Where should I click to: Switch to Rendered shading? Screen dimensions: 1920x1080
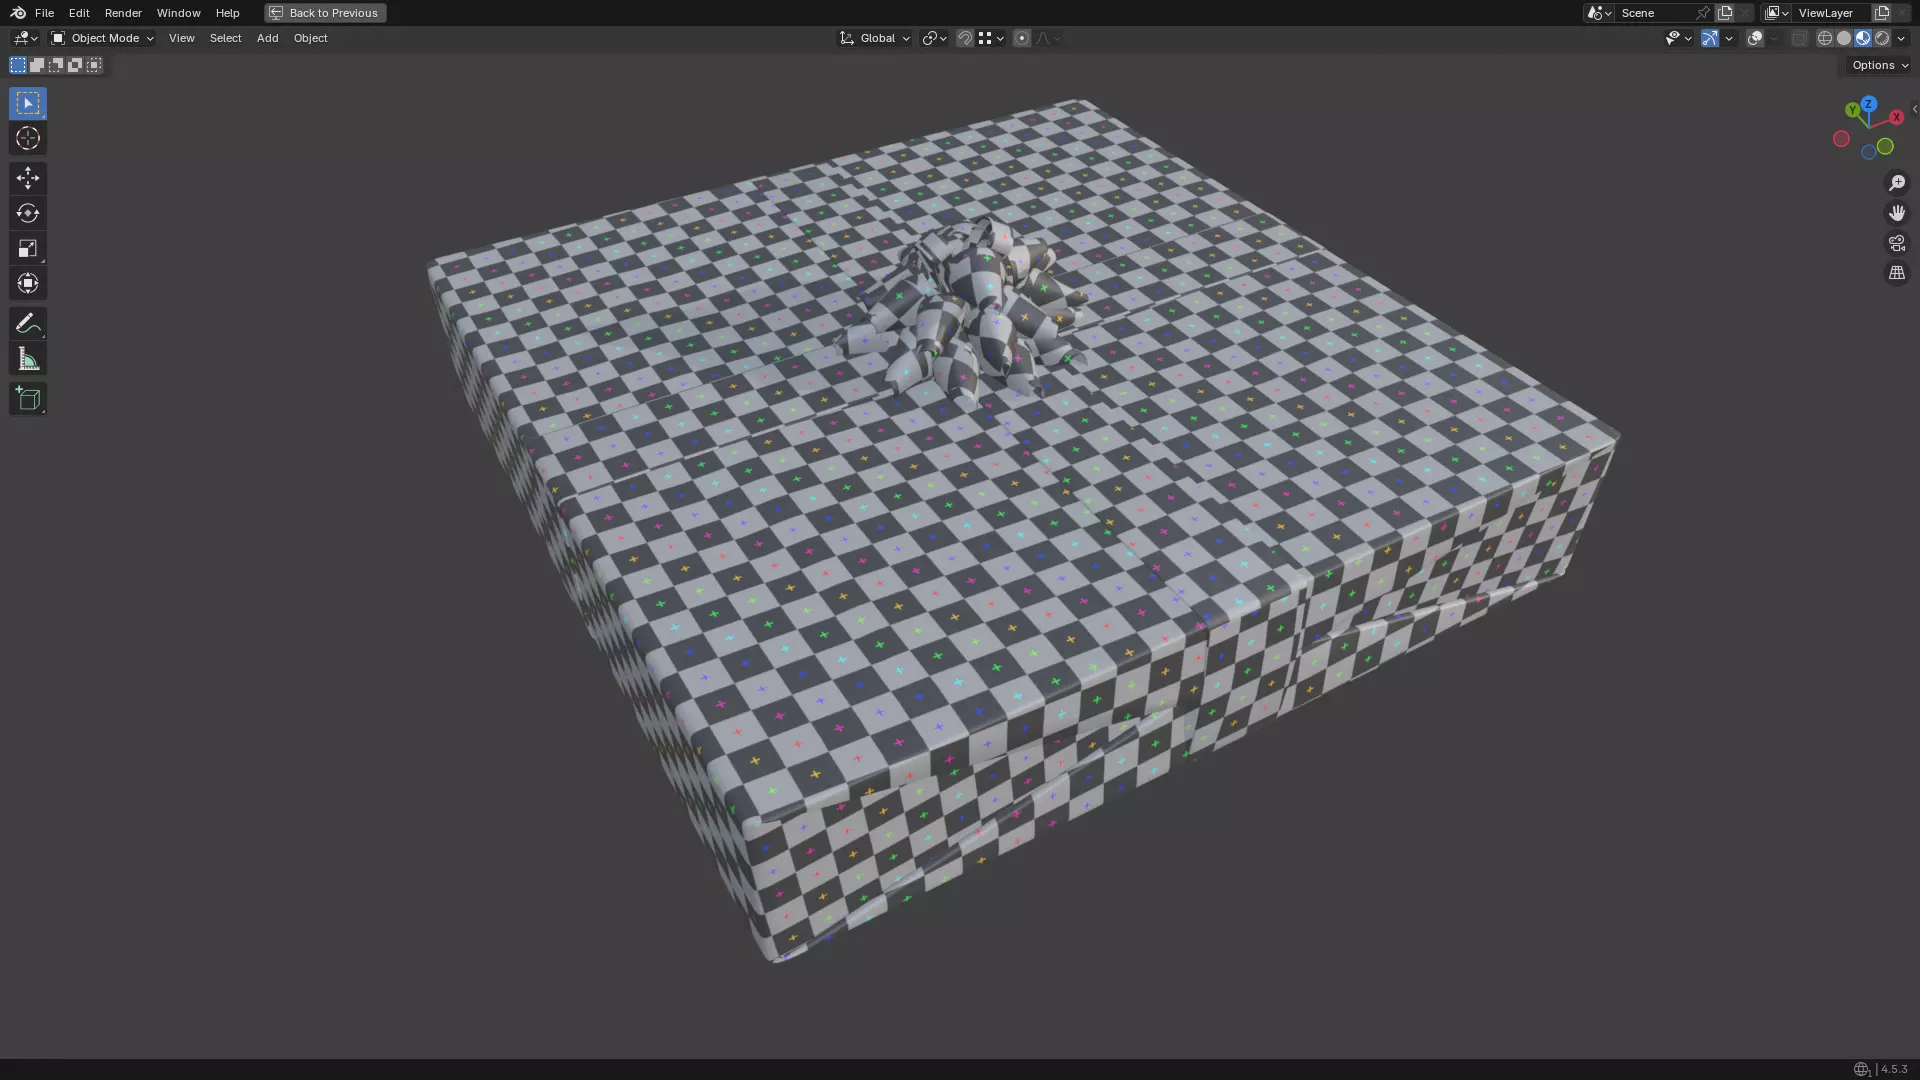1882,38
